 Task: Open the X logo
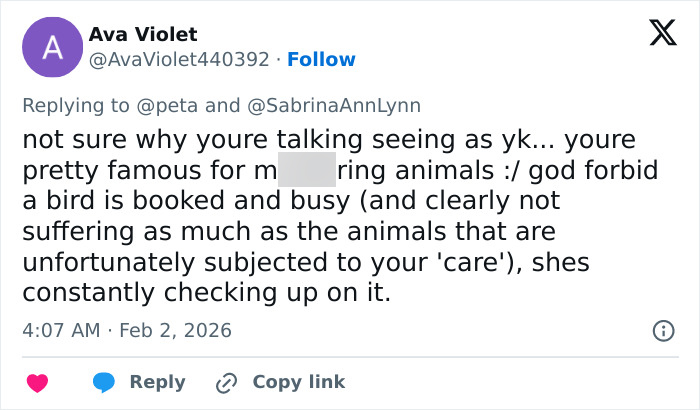[x=662, y=35]
